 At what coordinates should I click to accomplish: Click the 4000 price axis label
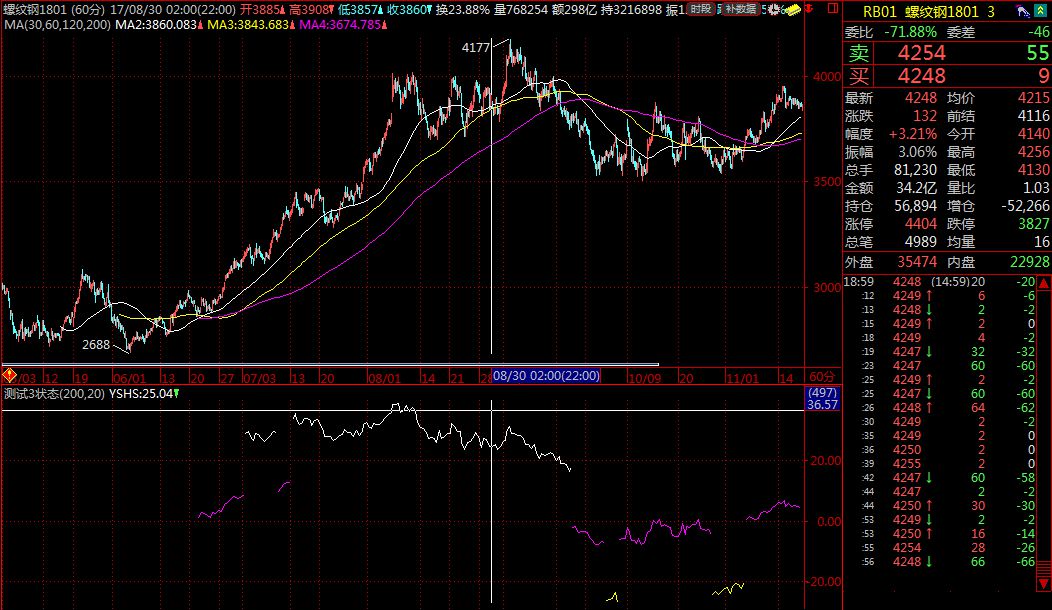click(827, 77)
